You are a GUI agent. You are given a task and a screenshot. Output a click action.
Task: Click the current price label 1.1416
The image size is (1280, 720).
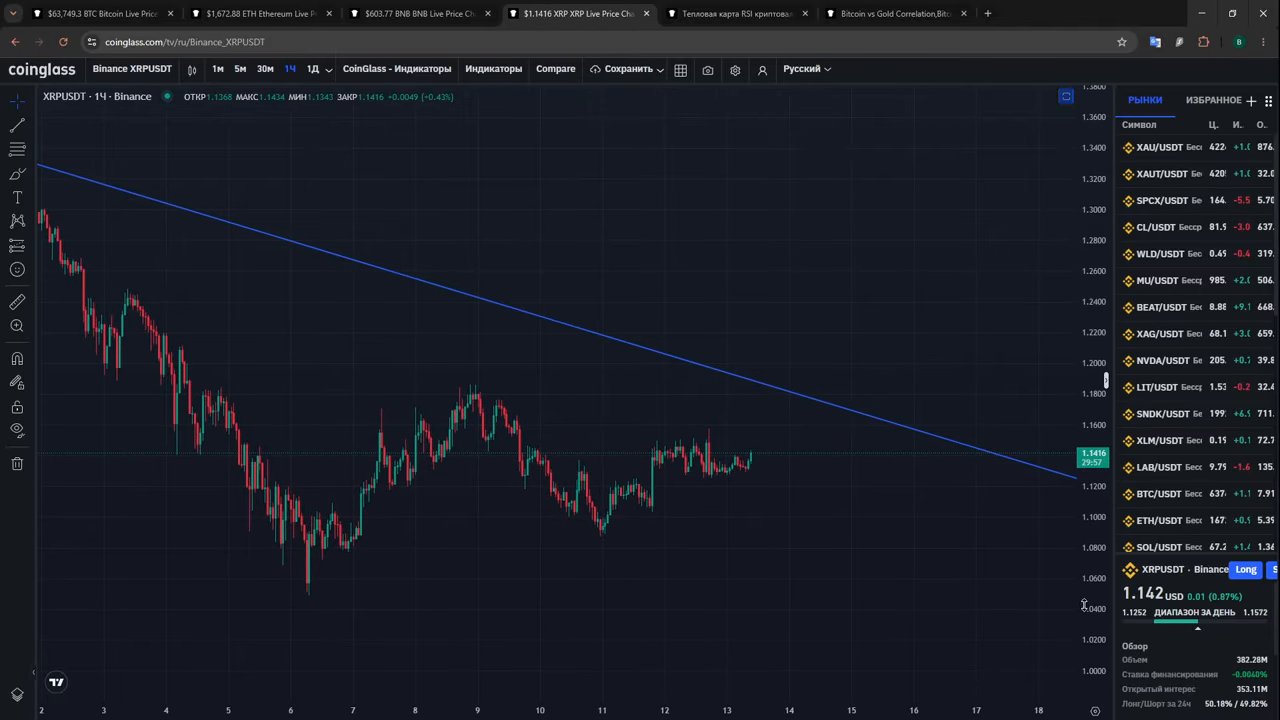pyautogui.click(x=1092, y=458)
